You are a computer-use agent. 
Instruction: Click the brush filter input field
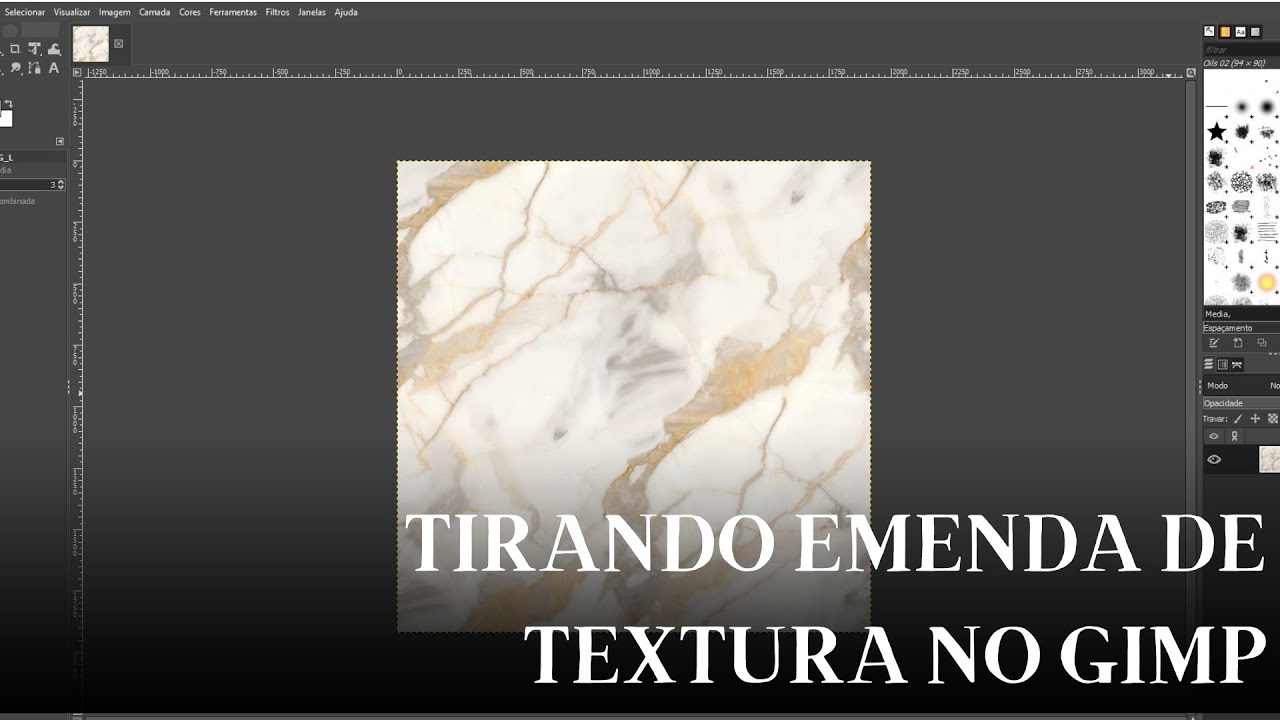[1242, 49]
